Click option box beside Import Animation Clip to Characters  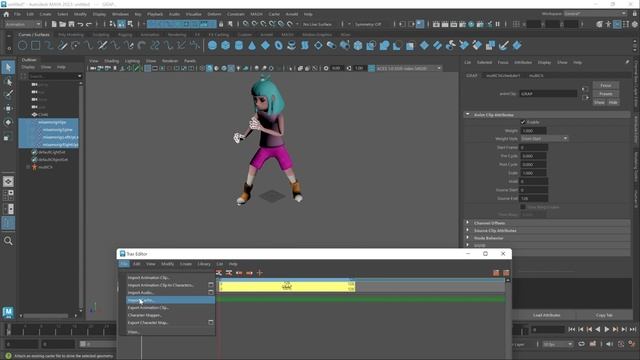coord(211,285)
